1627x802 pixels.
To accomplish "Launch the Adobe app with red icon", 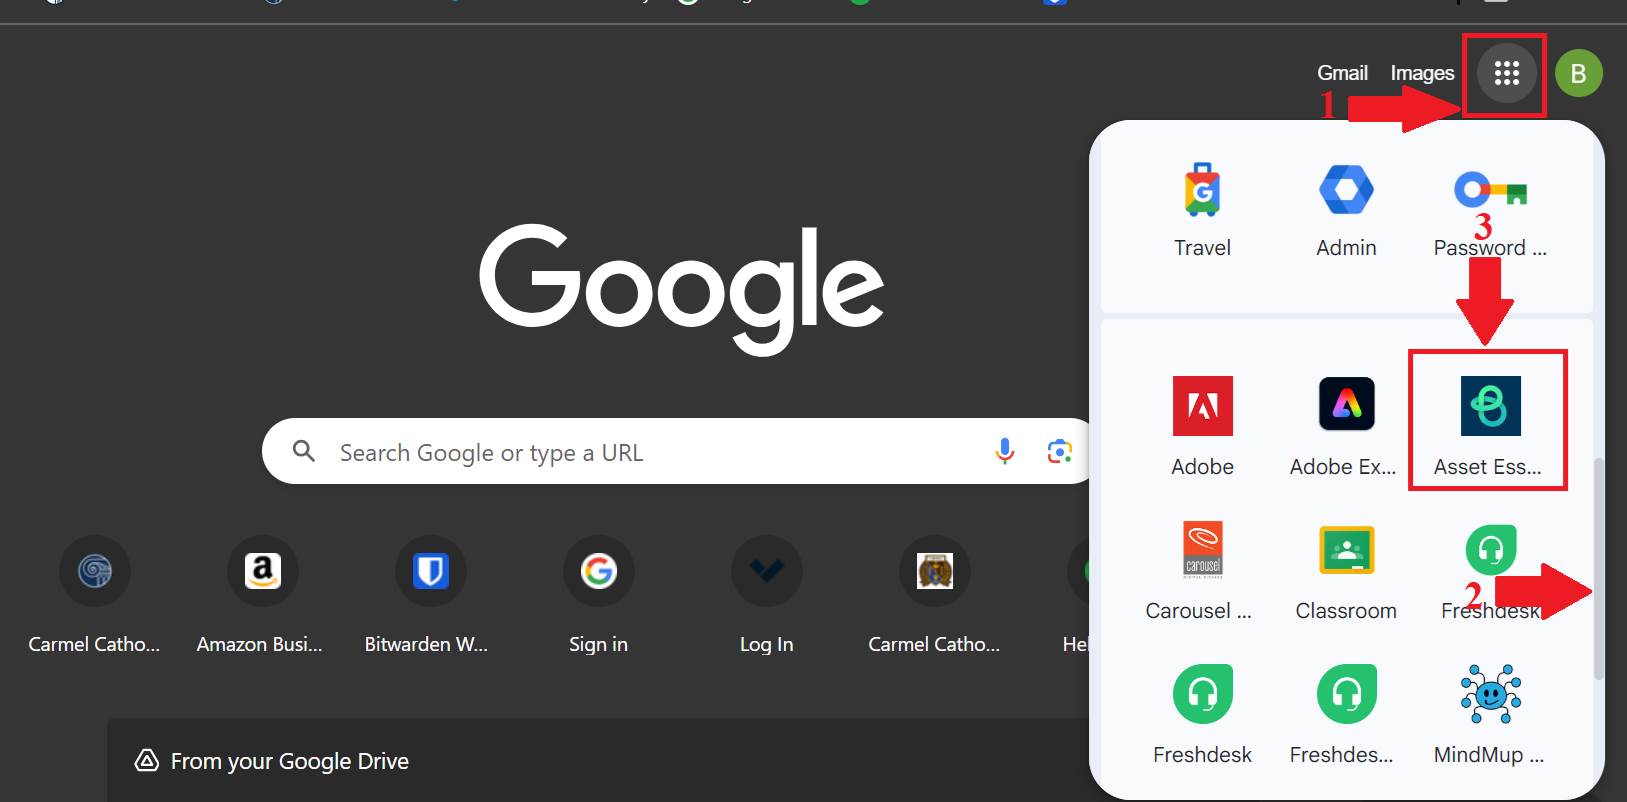I will click(x=1202, y=427).
